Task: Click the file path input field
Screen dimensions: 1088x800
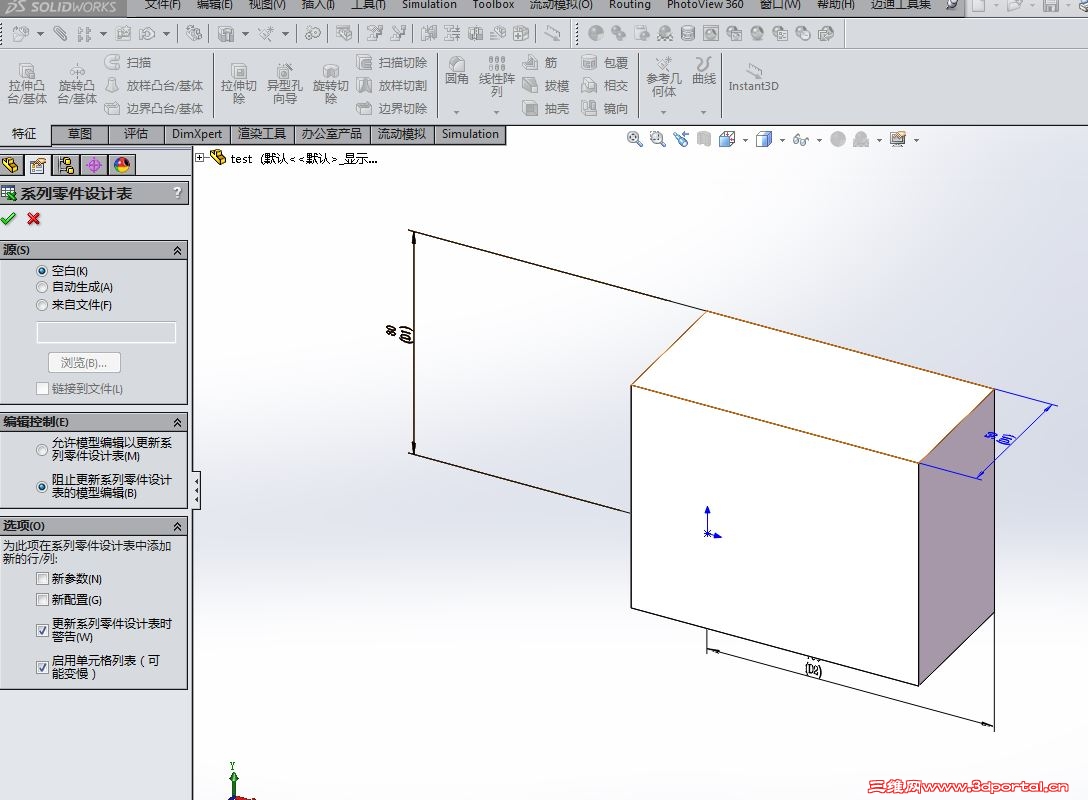Action: click(106, 332)
